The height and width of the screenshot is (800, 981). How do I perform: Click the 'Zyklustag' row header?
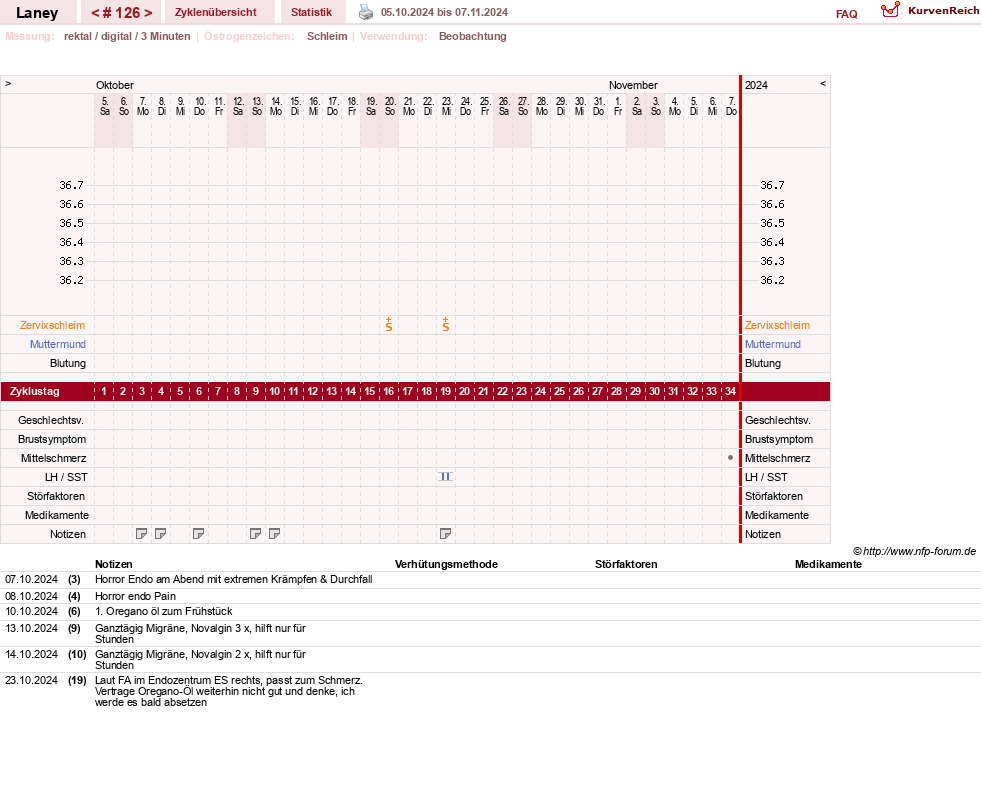click(x=34, y=391)
